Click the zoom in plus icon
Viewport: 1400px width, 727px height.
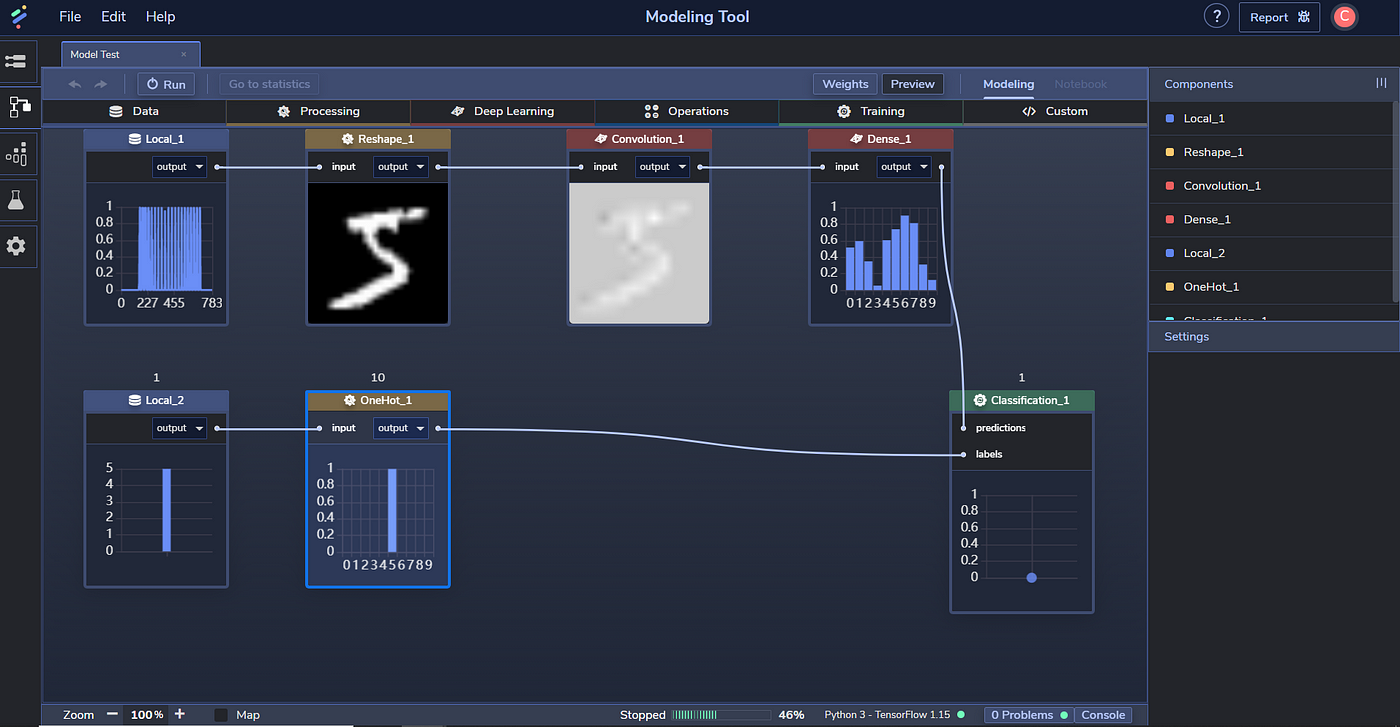pos(180,715)
